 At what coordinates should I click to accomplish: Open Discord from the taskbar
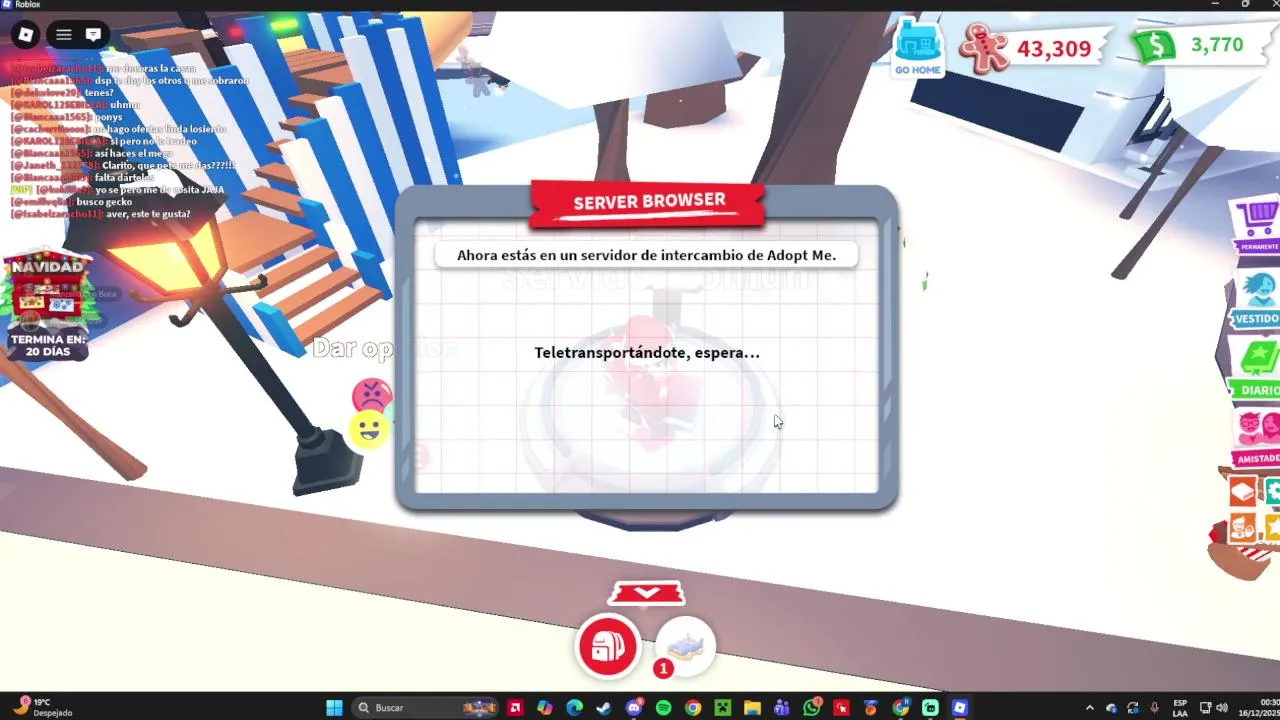tap(634, 708)
